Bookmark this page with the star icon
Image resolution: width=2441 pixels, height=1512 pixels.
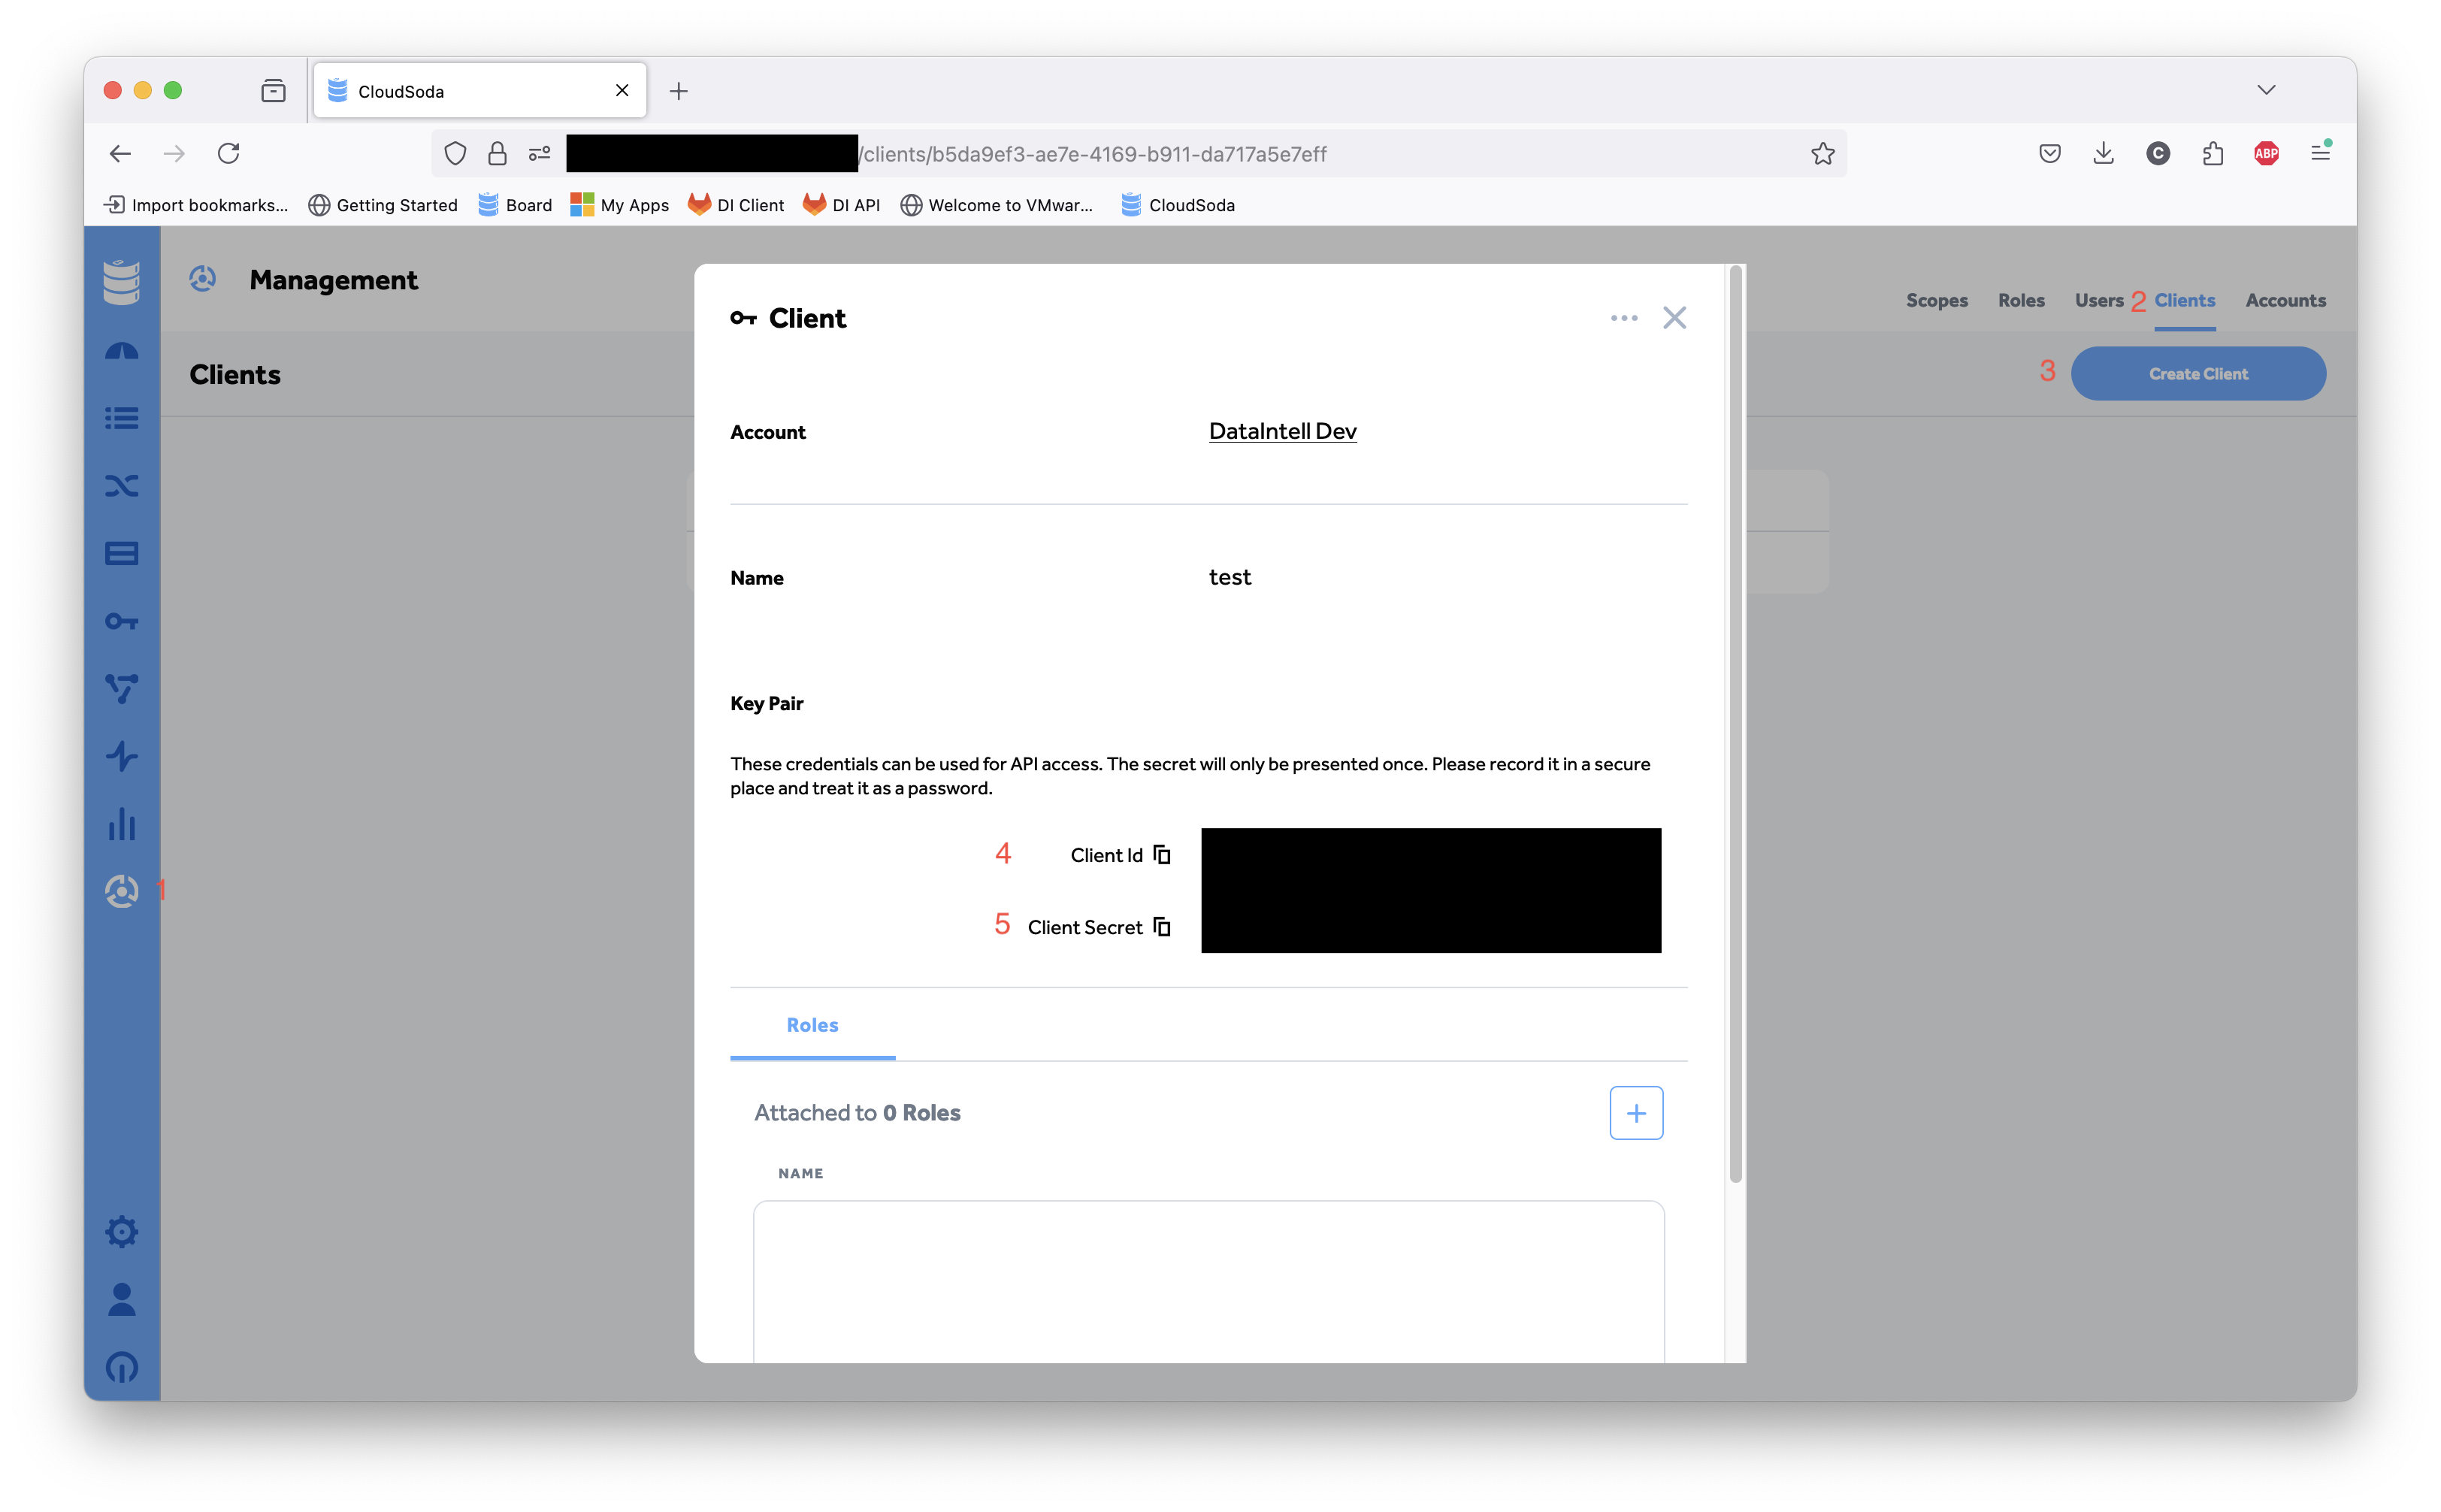[1822, 154]
